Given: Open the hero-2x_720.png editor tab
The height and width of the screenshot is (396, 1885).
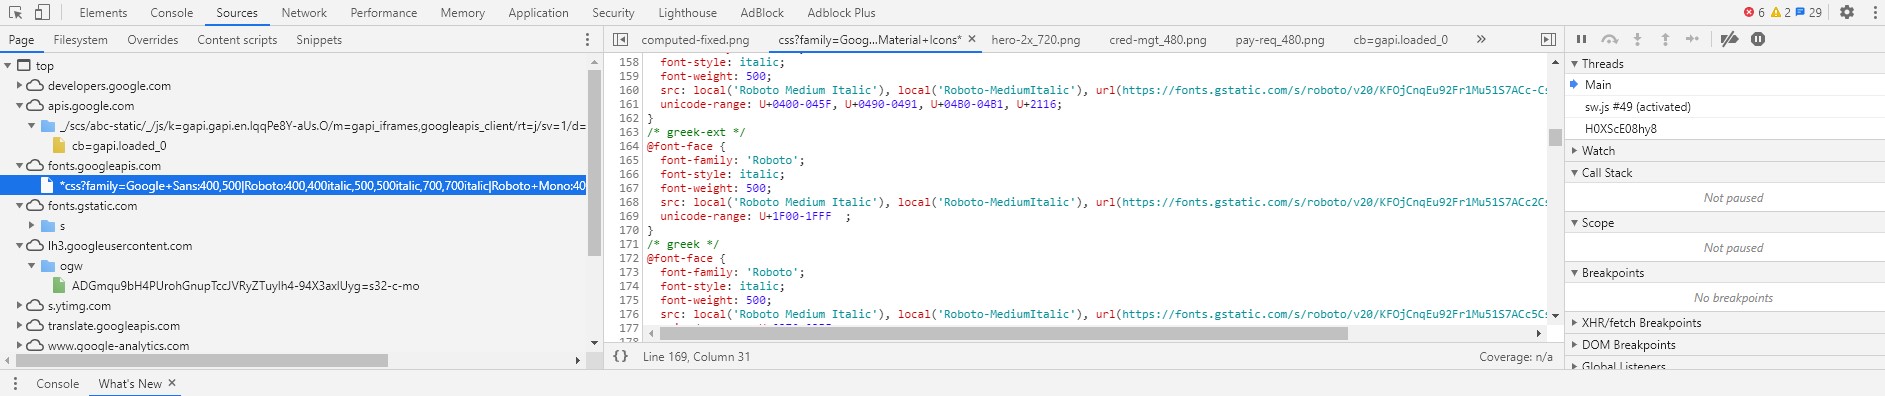Looking at the screenshot, I should tap(1036, 39).
